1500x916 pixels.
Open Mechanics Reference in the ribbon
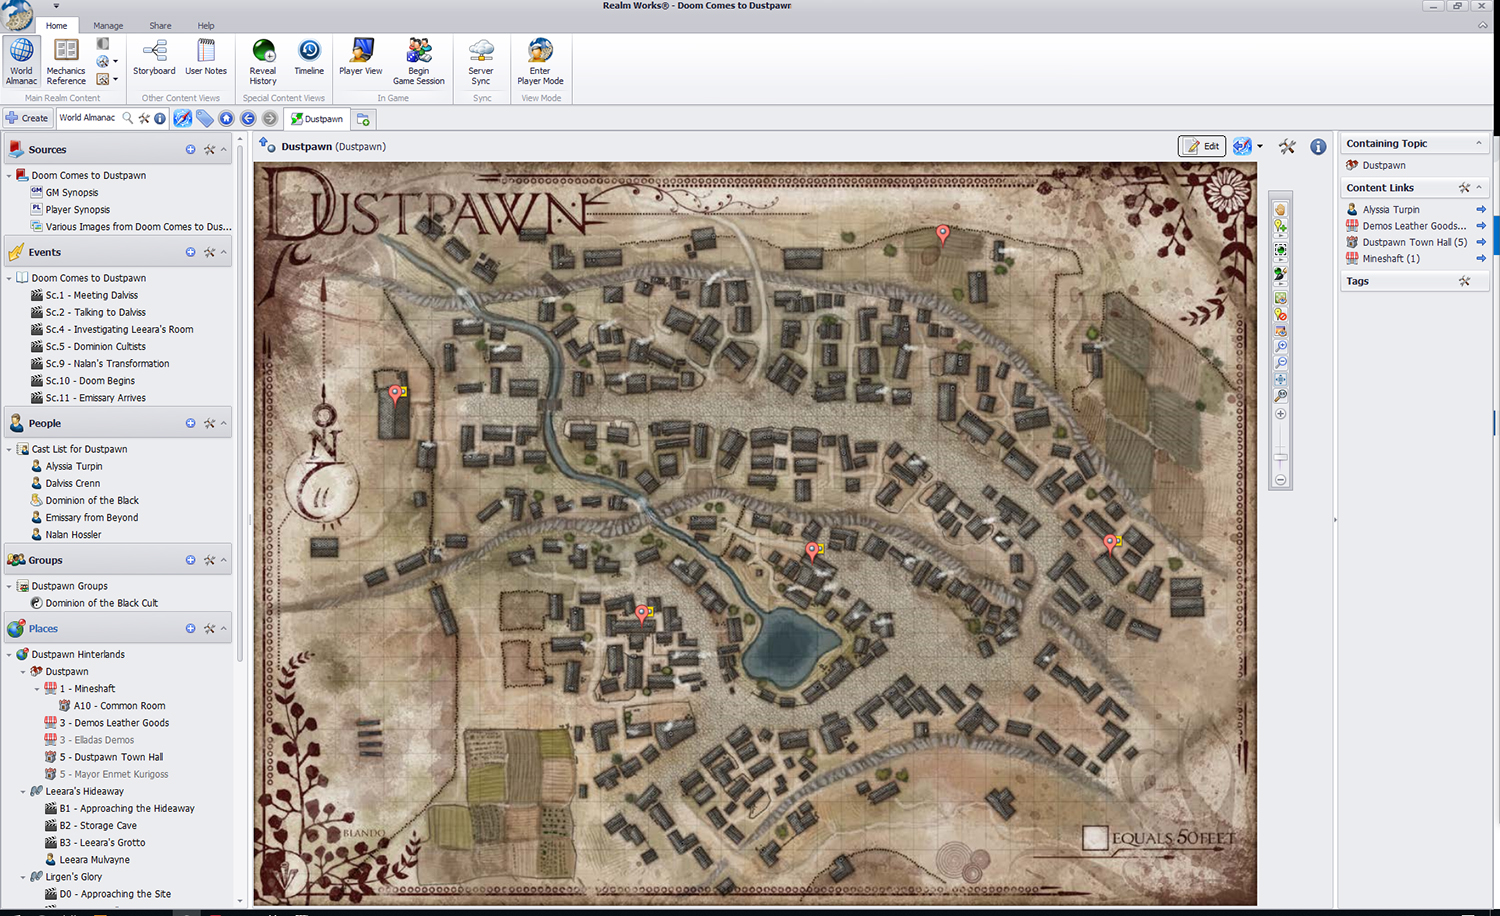pyautogui.click(x=66, y=62)
